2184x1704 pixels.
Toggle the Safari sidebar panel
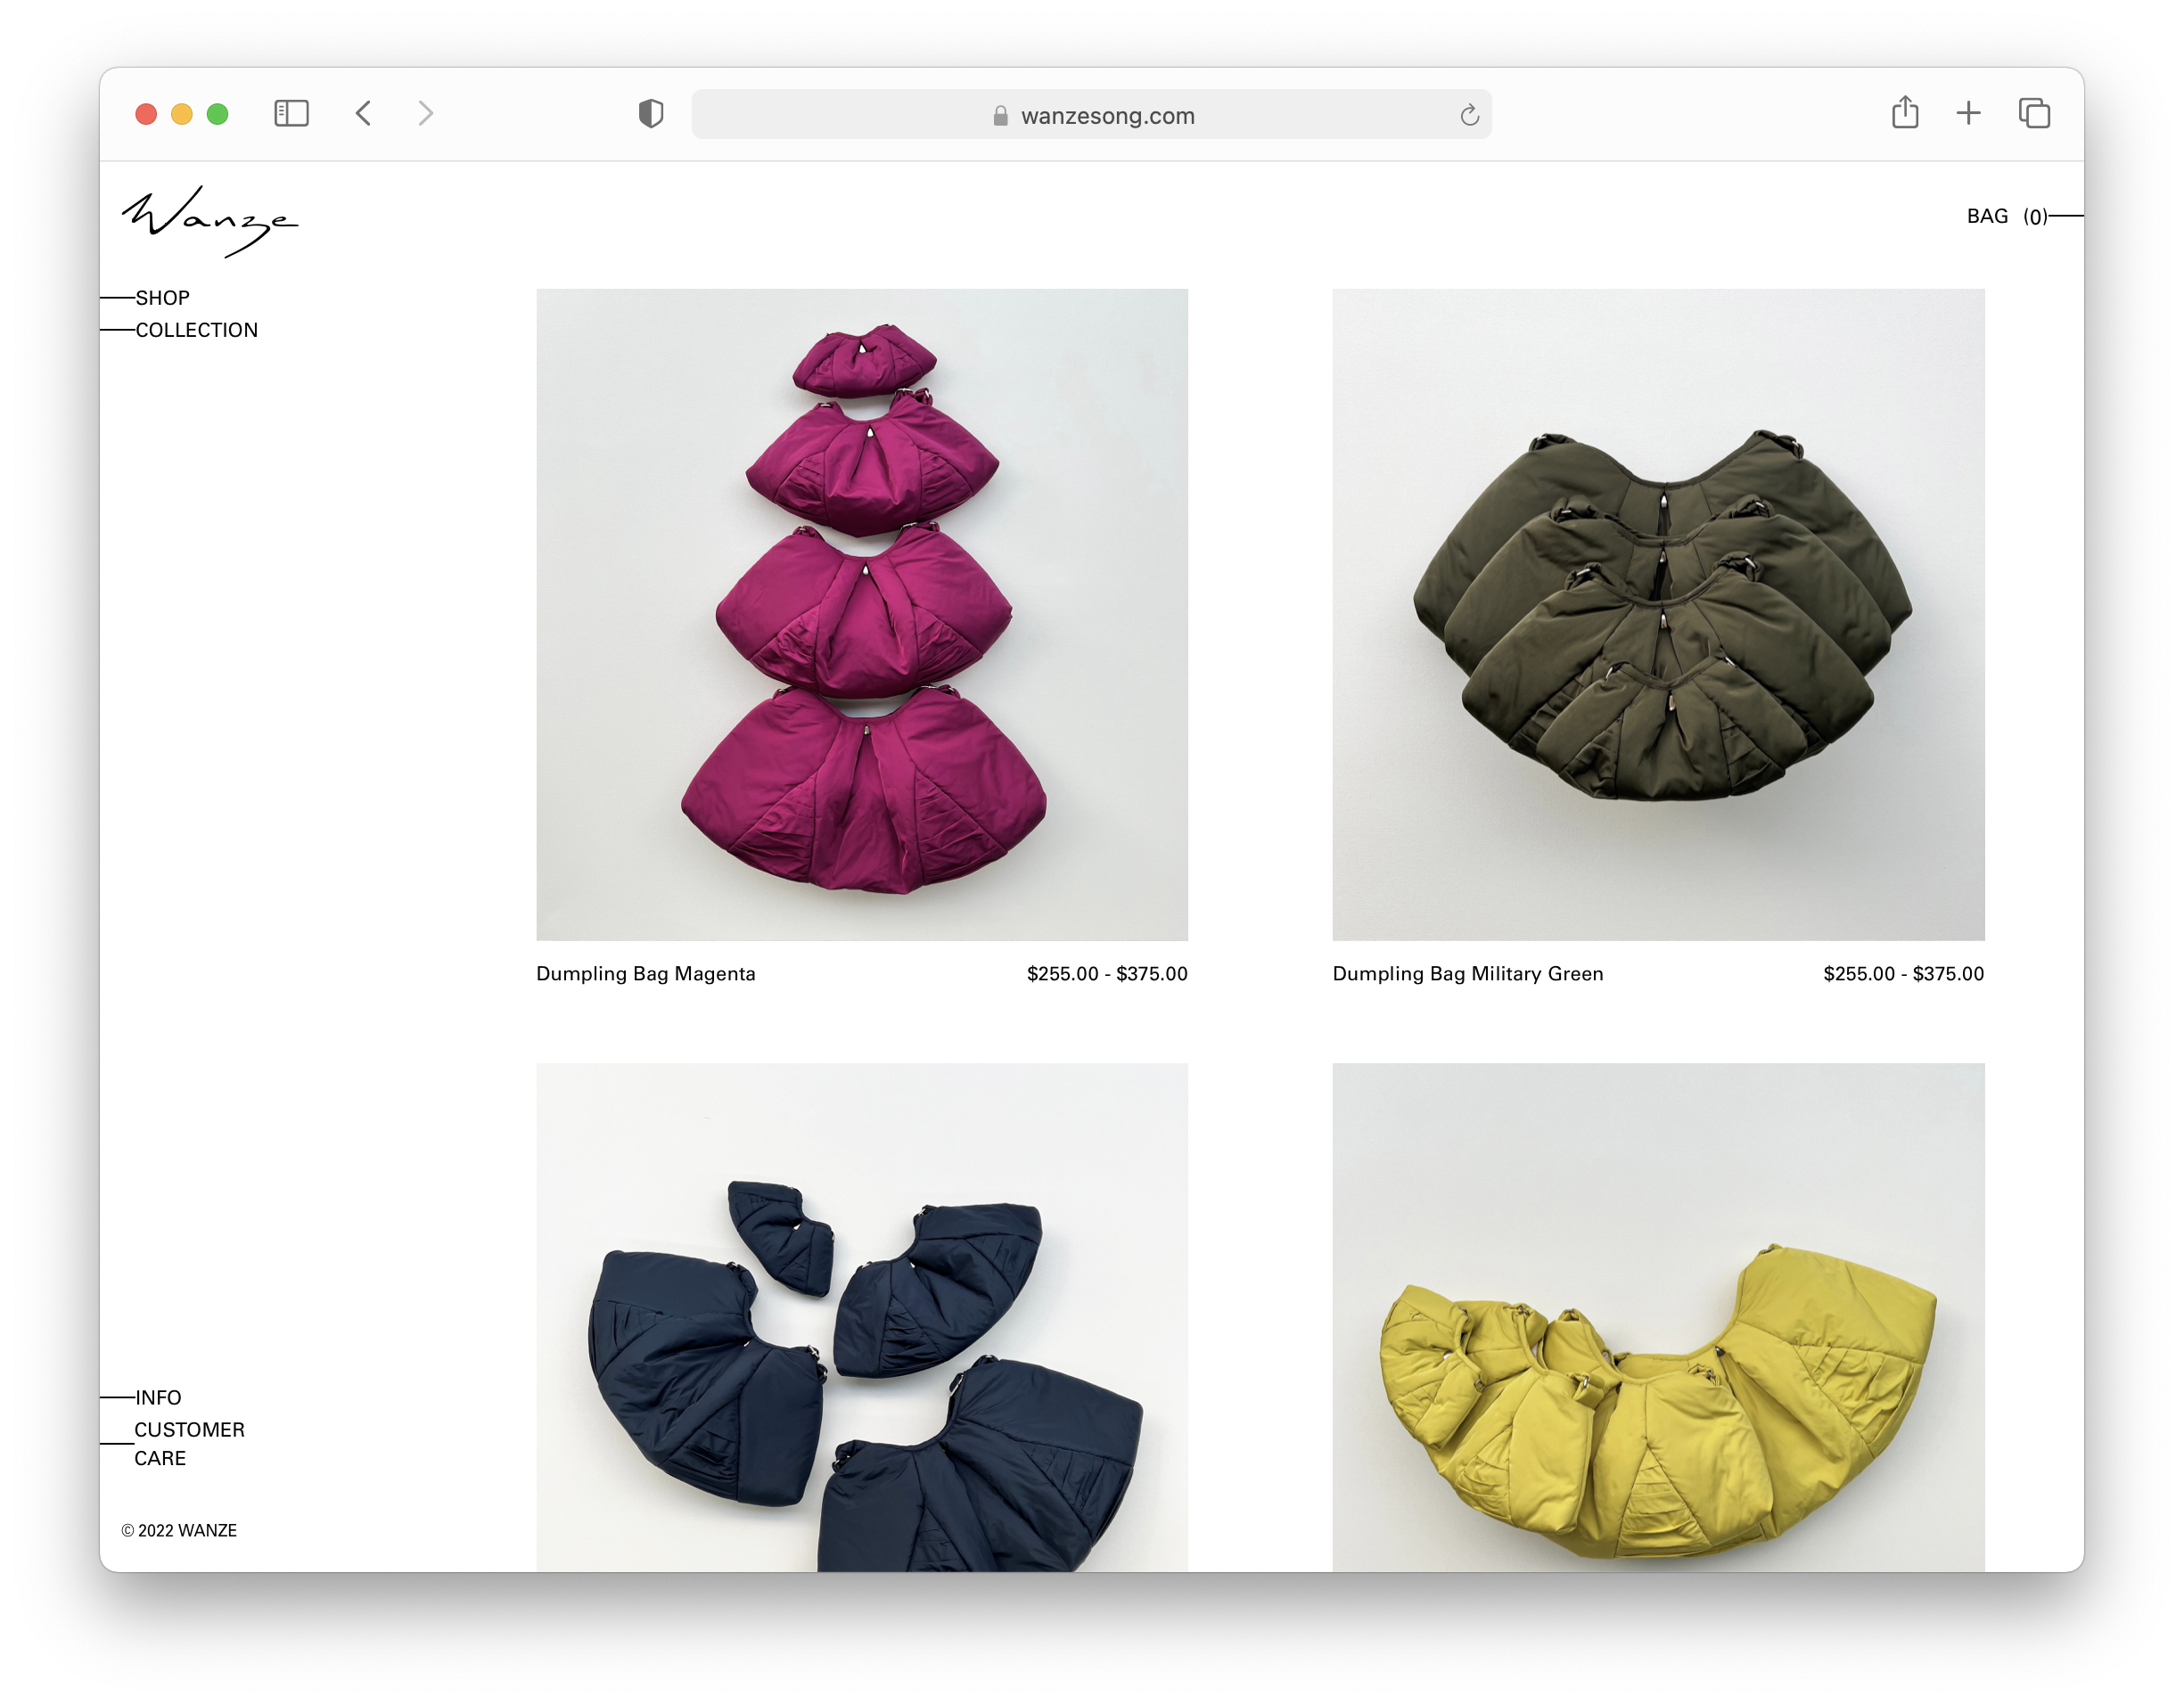291,113
